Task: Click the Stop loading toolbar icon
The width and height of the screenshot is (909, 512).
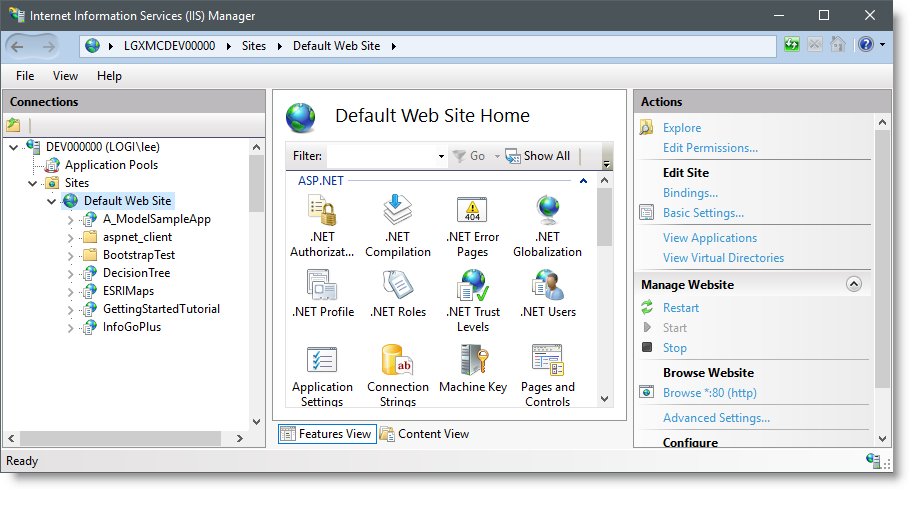Action: (x=815, y=45)
